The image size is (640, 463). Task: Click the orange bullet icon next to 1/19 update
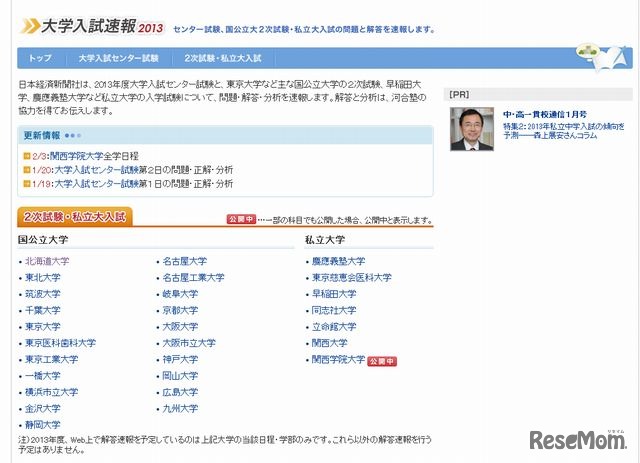pyautogui.click(x=27, y=184)
